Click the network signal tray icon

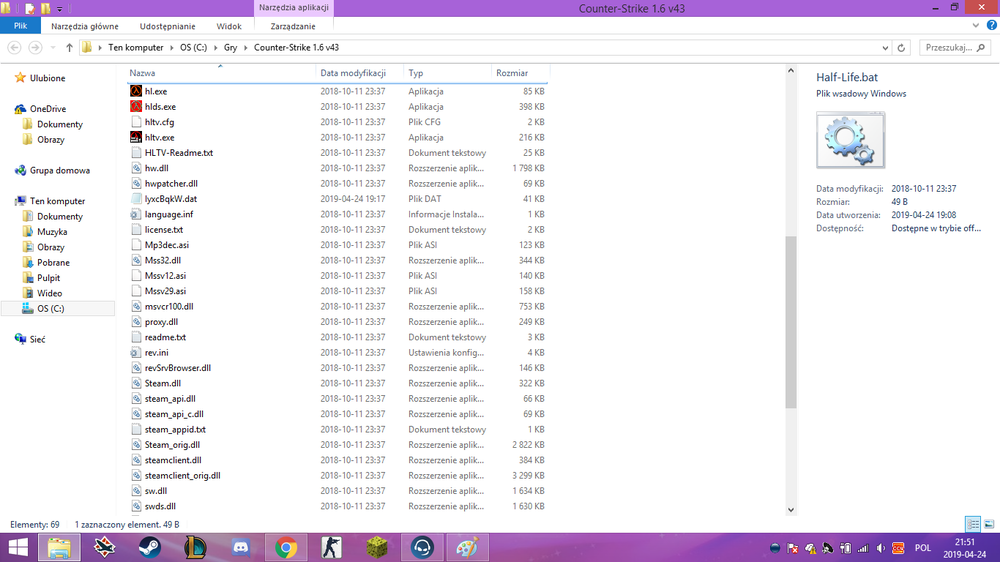click(863, 548)
